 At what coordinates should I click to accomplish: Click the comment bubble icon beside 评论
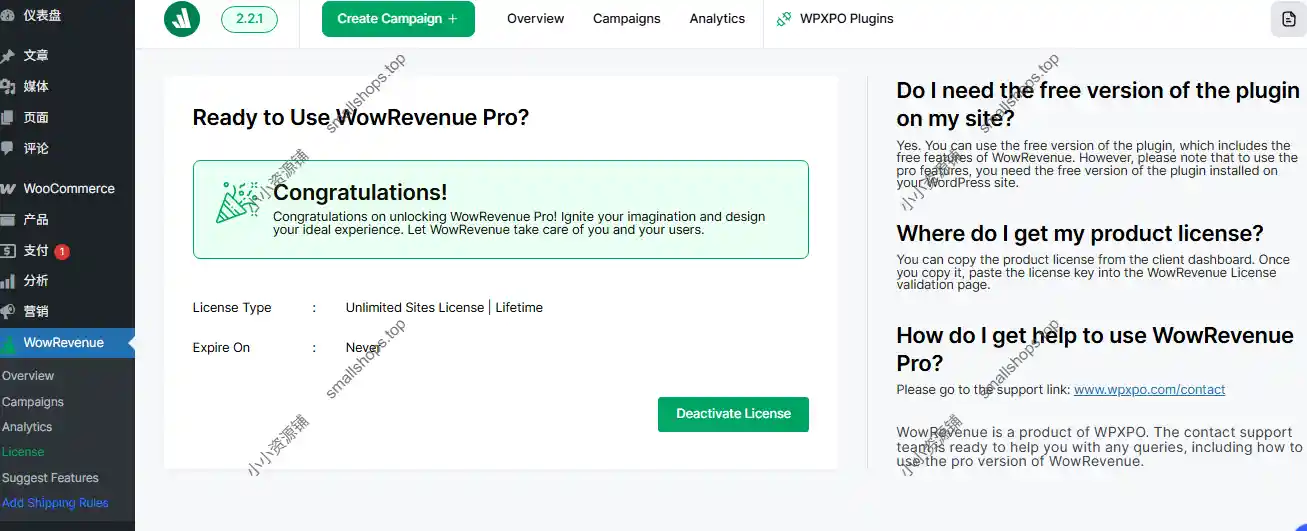point(7,149)
